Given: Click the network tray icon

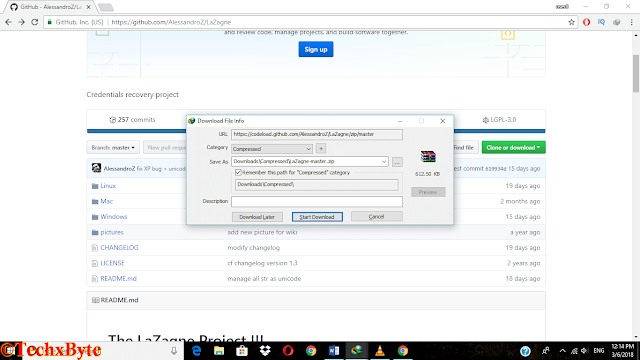Looking at the screenshot, I should click(574, 351).
